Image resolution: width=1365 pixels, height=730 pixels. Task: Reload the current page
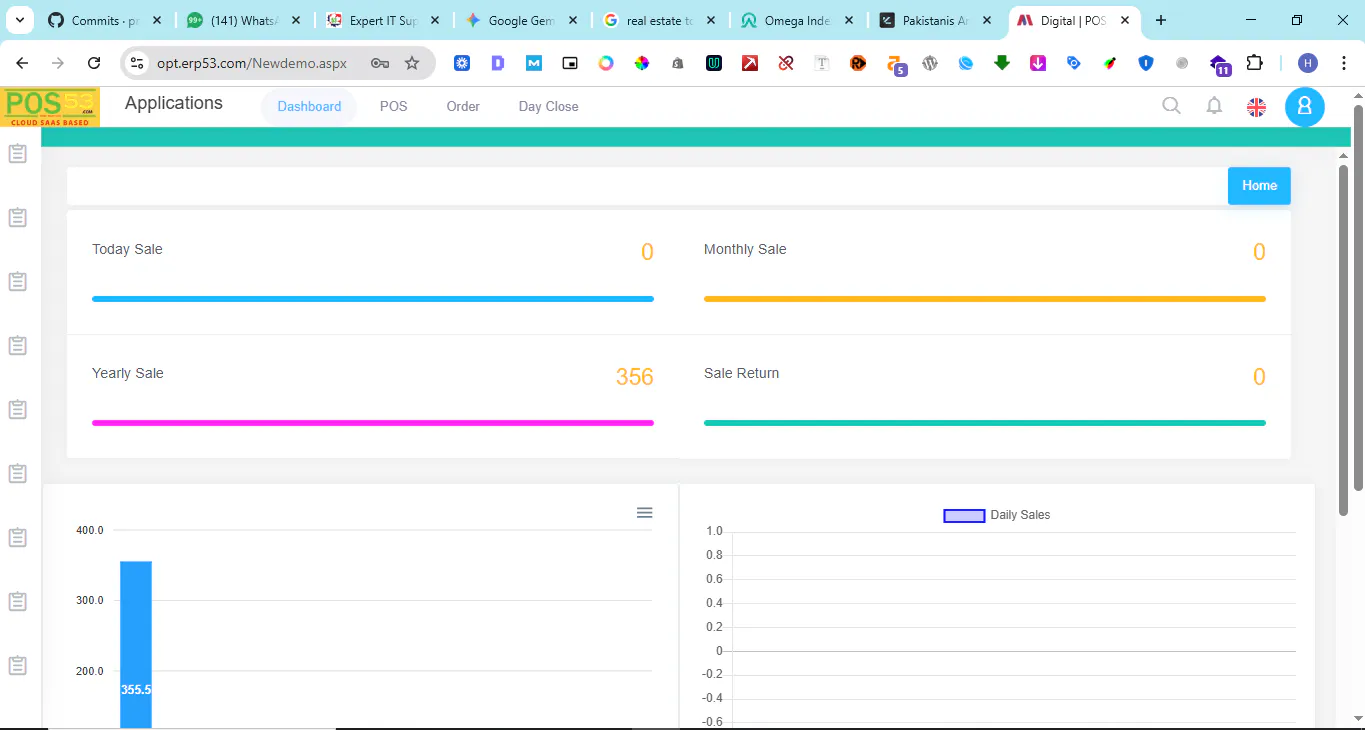coord(94,63)
